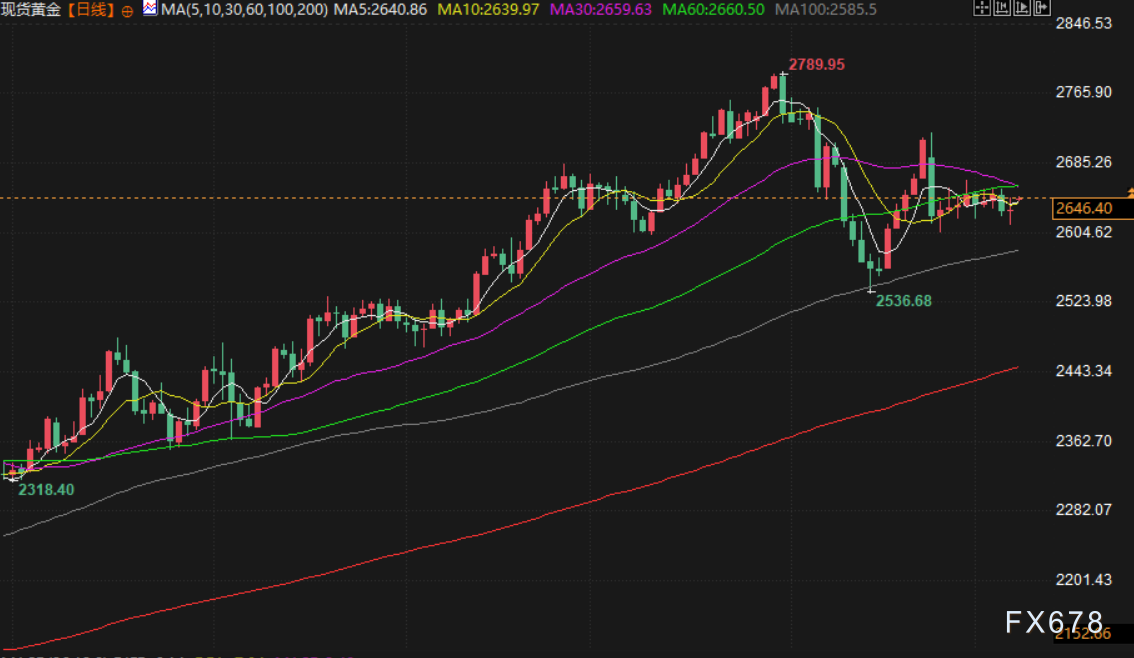Click the MA60:2660.50 value label
The width and height of the screenshot is (1134, 658).
click(714, 9)
